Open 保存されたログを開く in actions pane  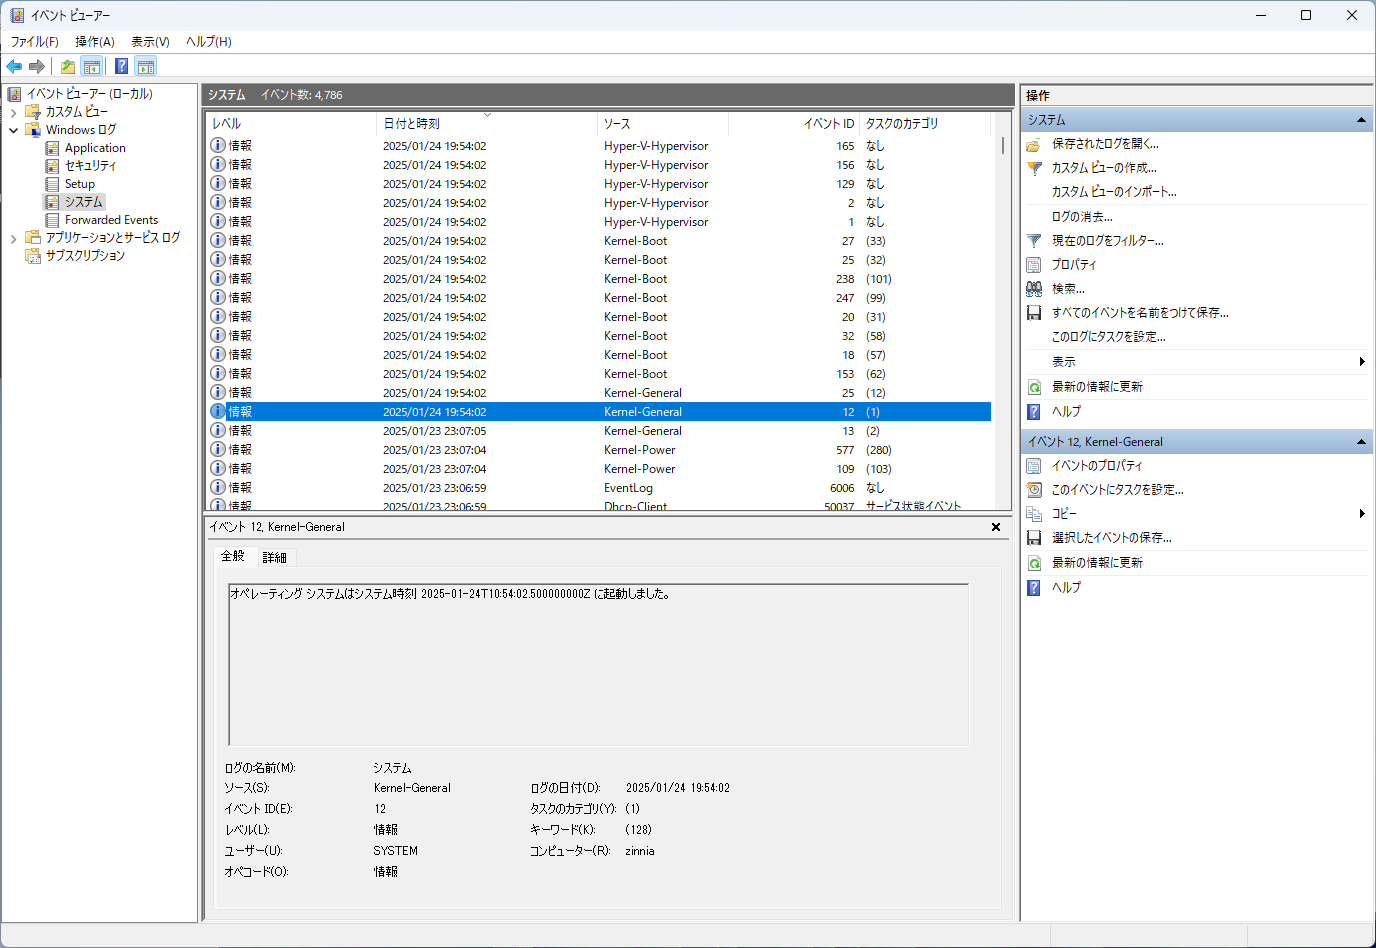tap(1104, 144)
